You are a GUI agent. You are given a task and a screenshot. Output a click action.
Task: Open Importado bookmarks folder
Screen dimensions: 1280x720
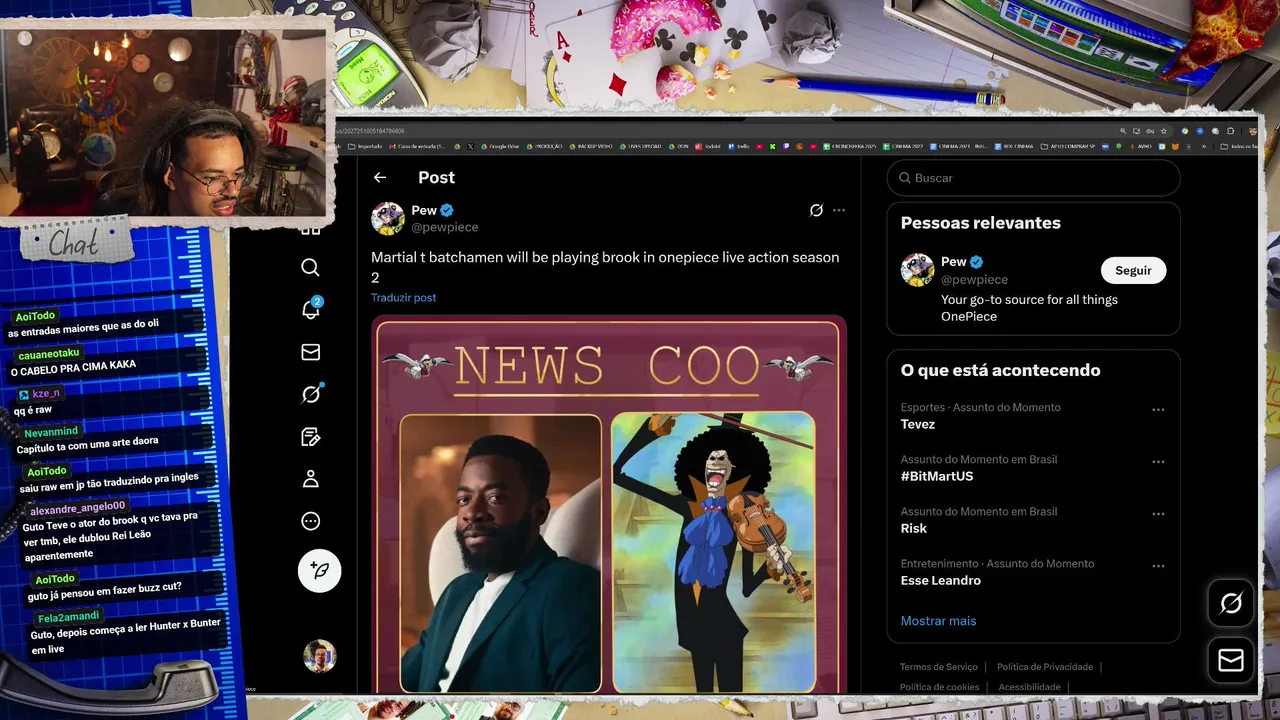[365, 146]
